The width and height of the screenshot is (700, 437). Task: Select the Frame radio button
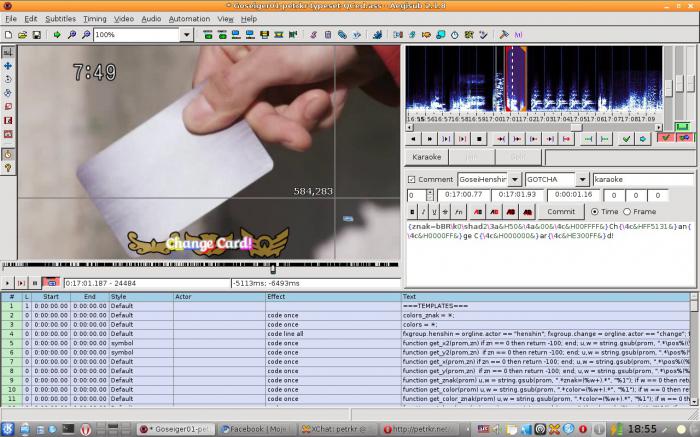point(627,212)
